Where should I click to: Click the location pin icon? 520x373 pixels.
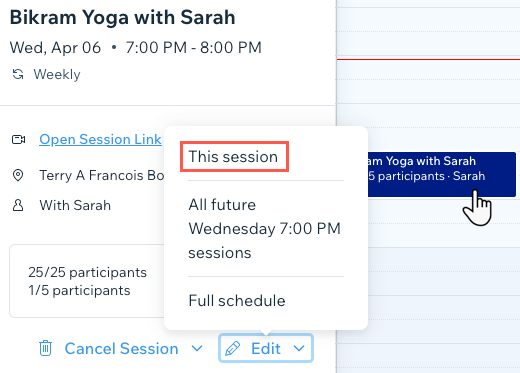pos(18,175)
